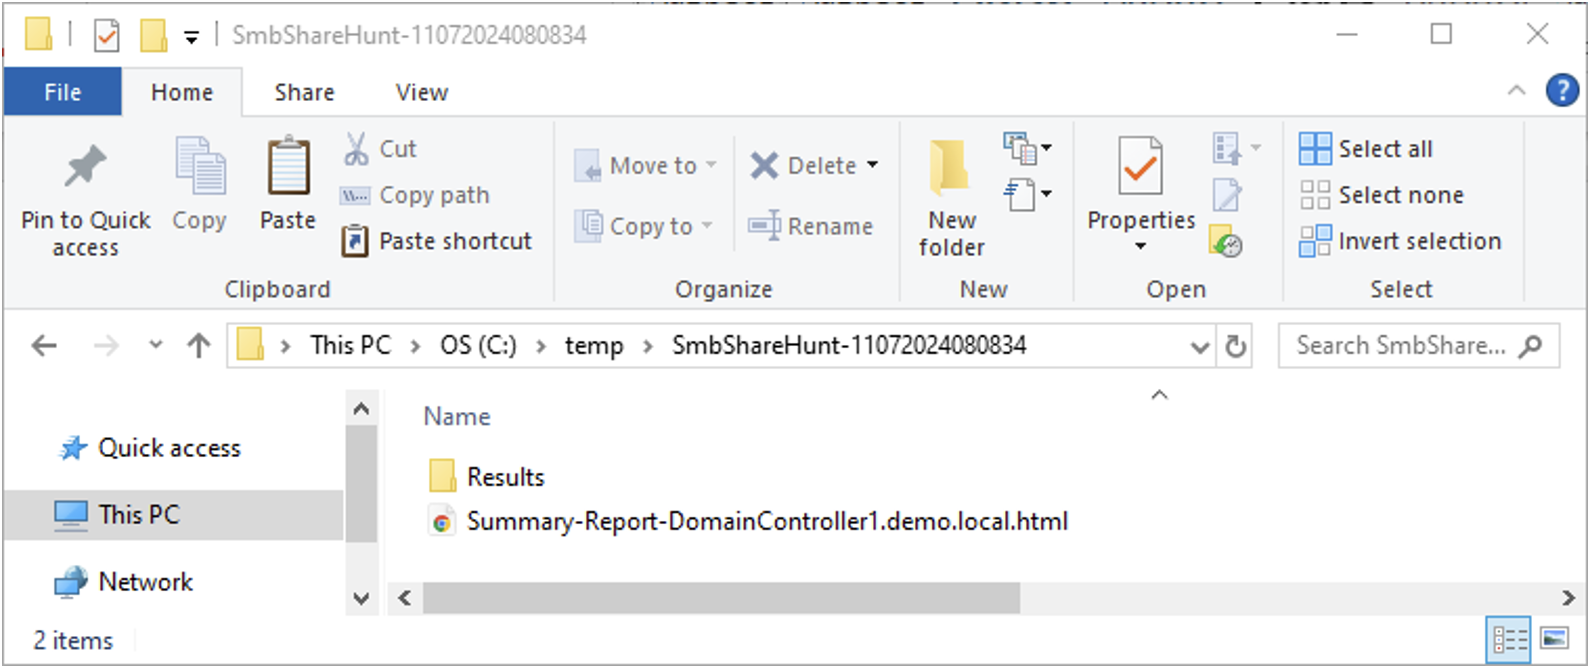This screenshot has height=670, width=1592.
Task: Cut the selected item
Action: coord(381,149)
